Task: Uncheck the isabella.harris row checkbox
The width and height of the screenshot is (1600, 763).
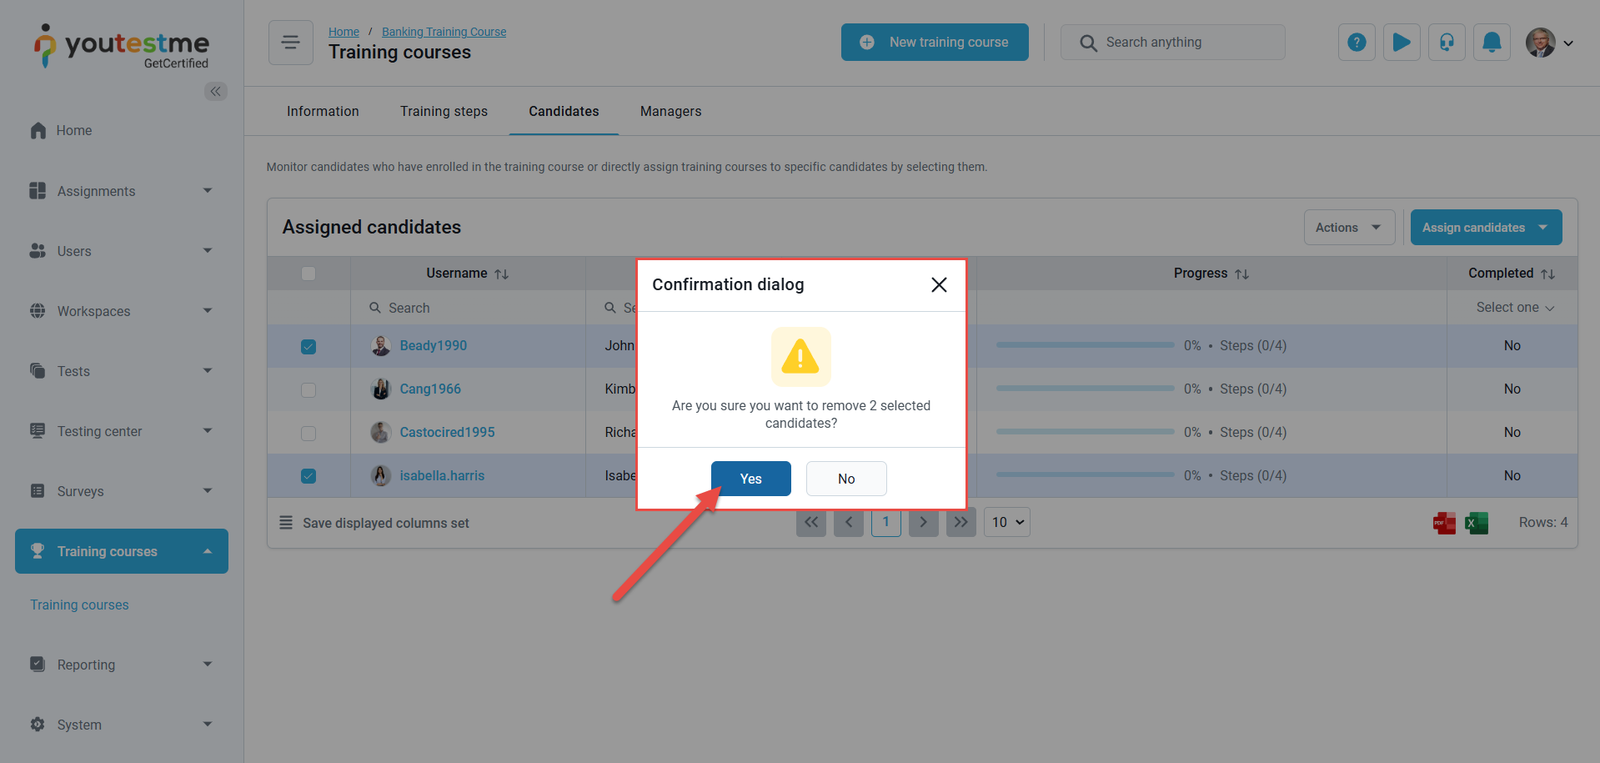Action: click(308, 476)
